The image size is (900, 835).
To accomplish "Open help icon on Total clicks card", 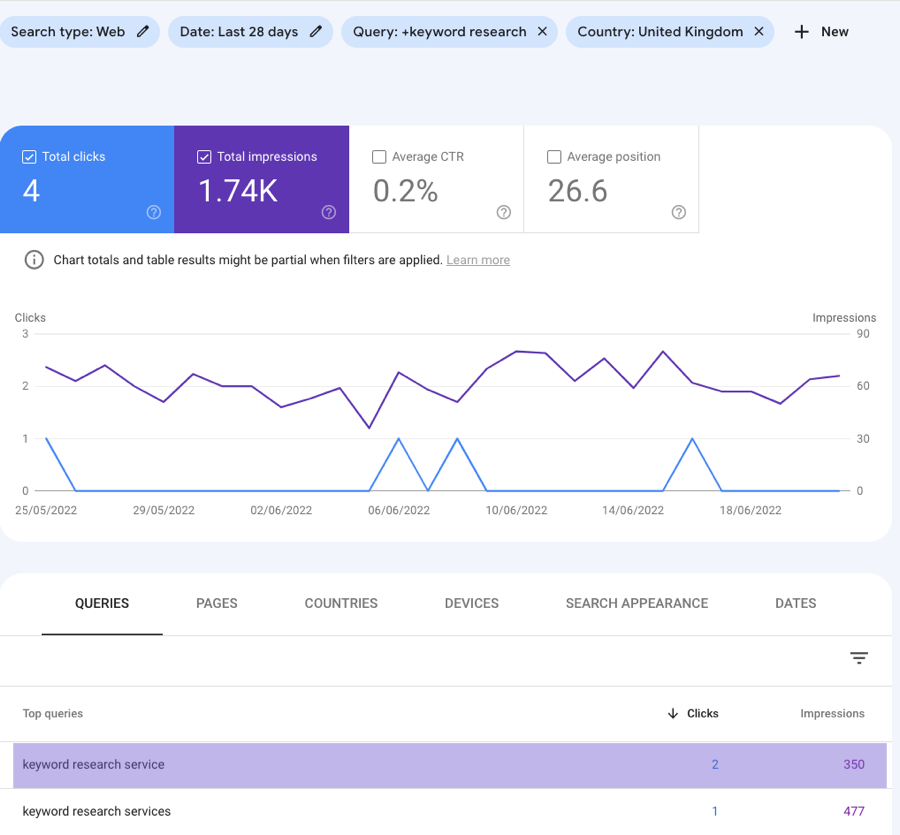I will pos(154,212).
